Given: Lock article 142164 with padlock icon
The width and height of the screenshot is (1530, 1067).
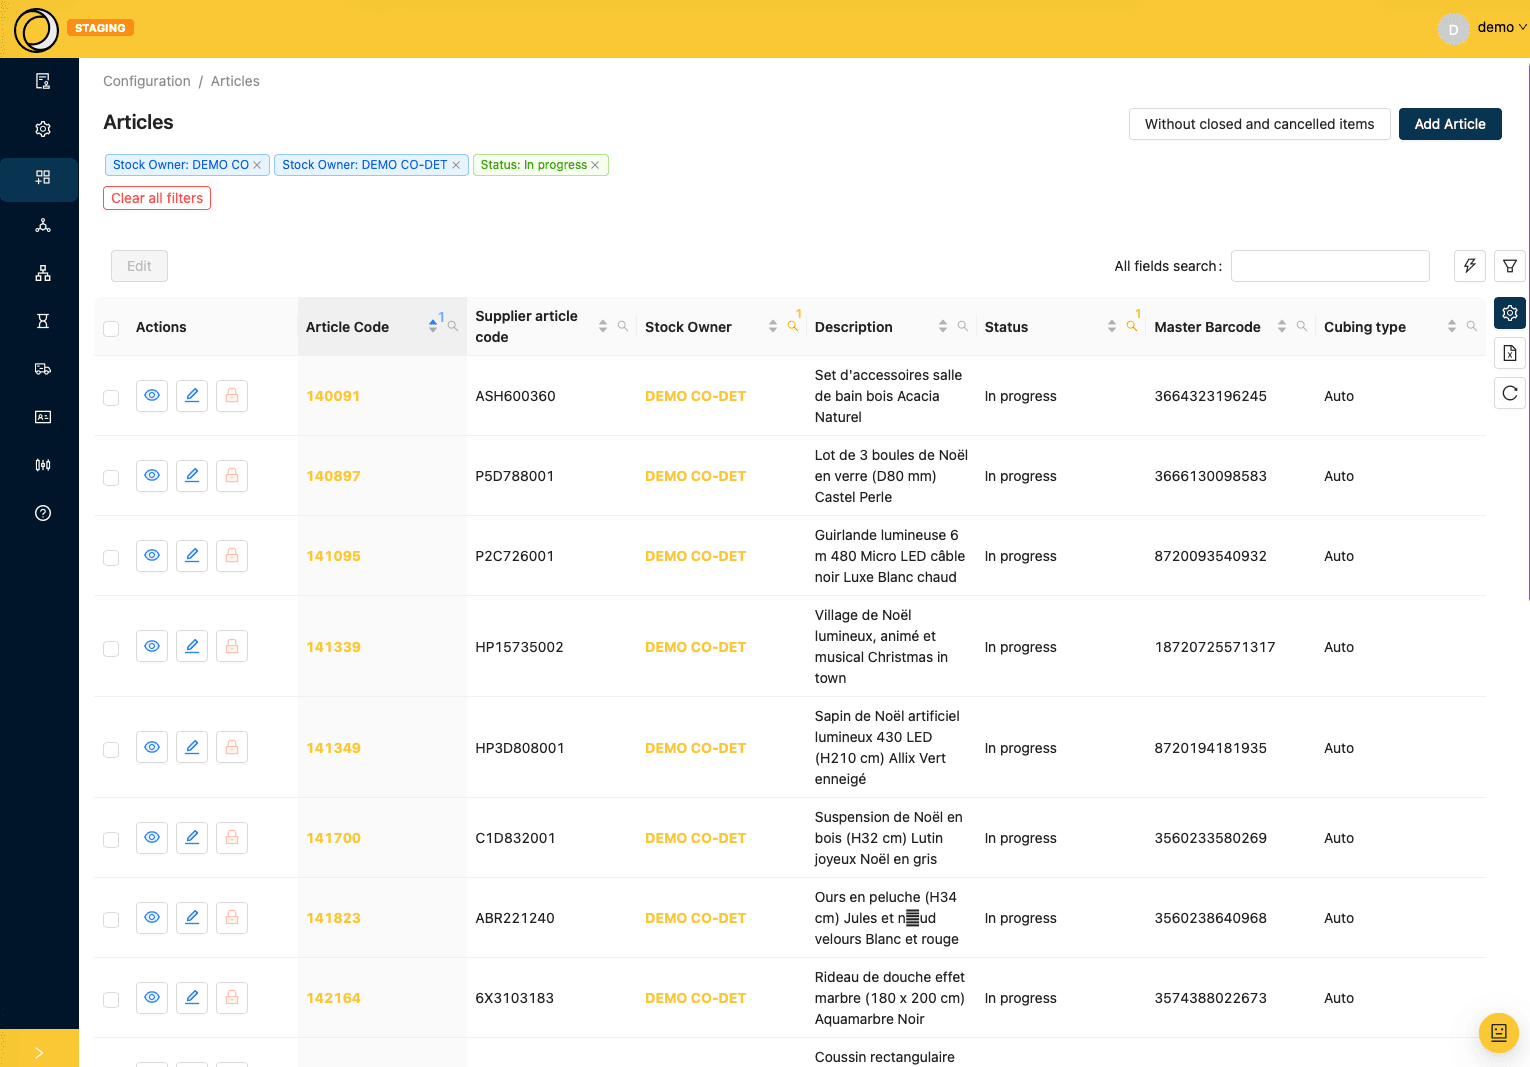Looking at the screenshot, I should tap(232, 998).
